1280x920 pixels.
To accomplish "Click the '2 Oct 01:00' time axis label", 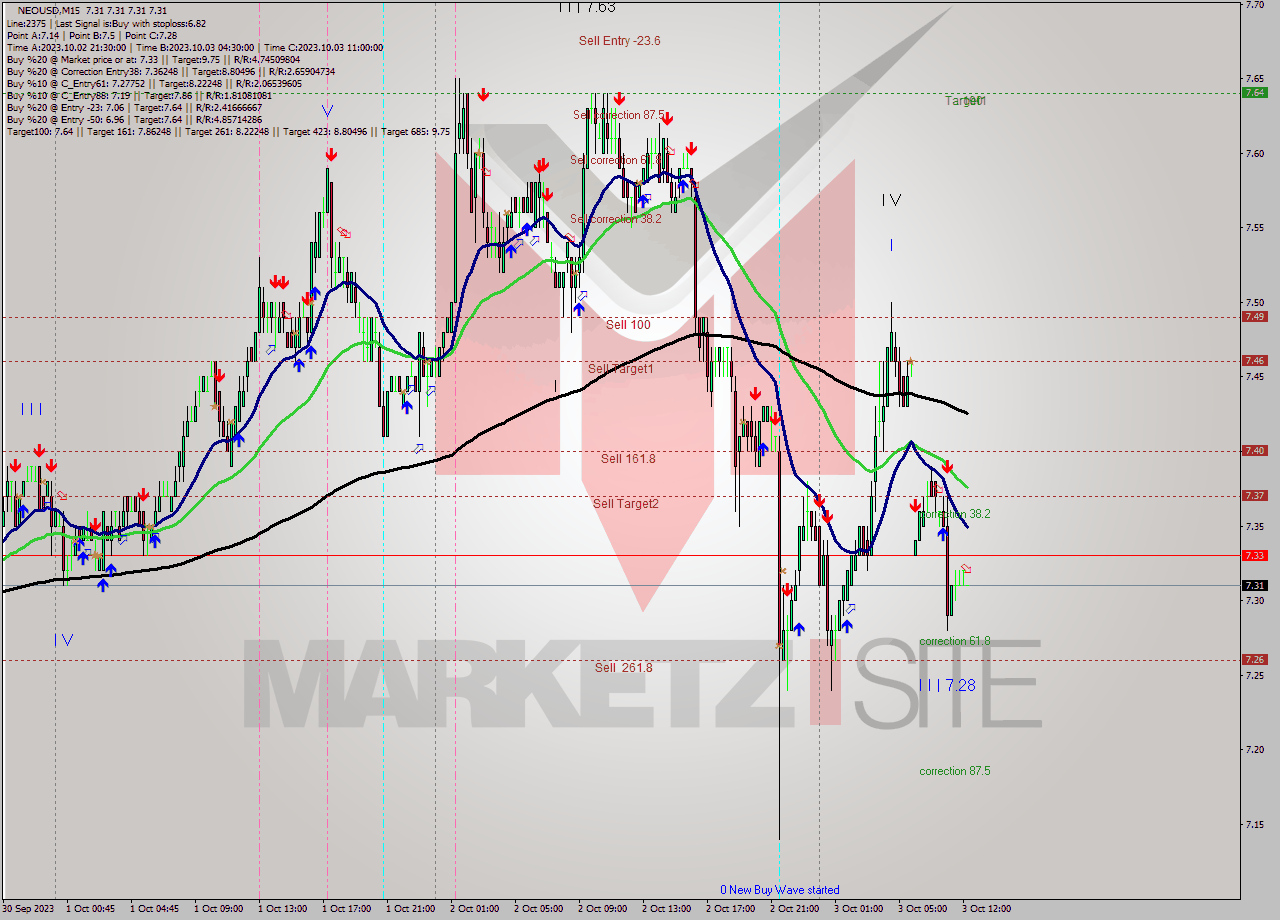I will 474,909.
